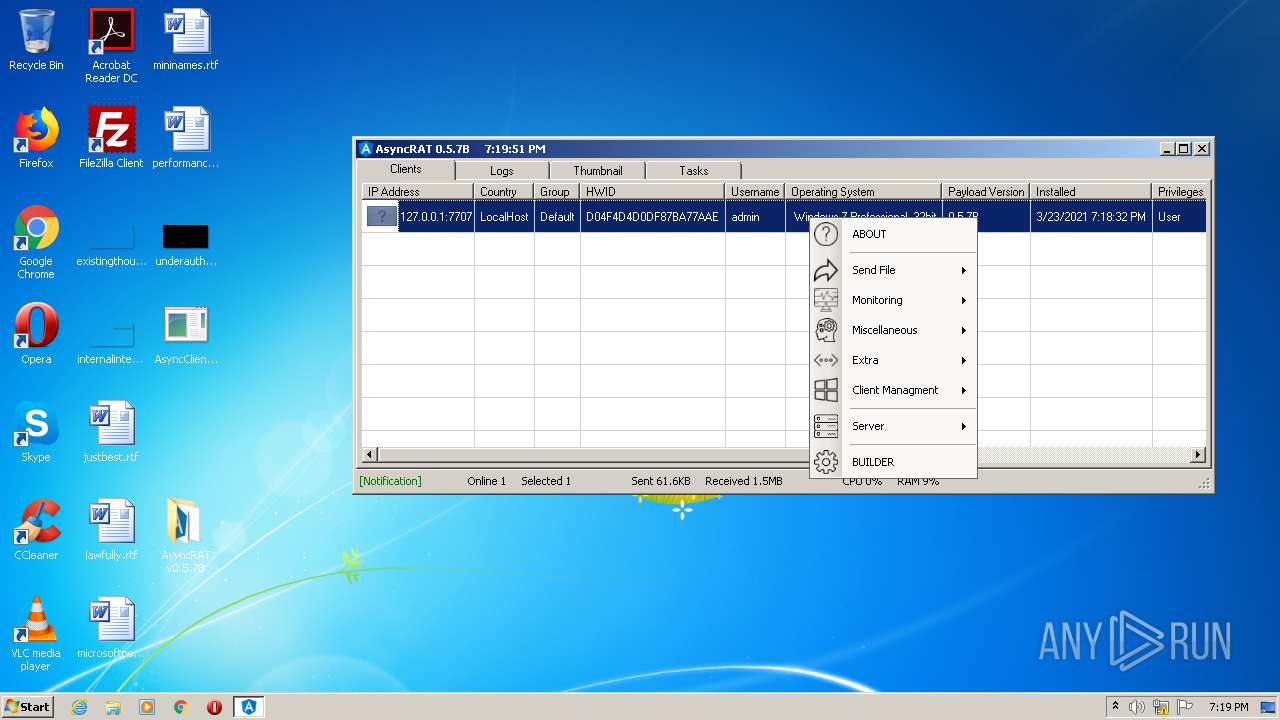Select the FileZilla Client desktop shortcut
Screen dimensions: 1280x720
tap(111, 139)
